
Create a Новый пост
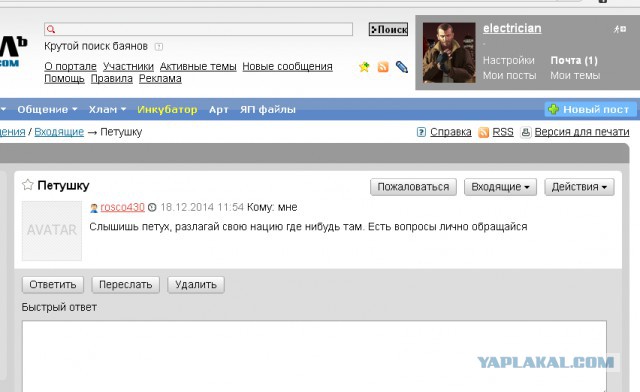tap(591, 109)
